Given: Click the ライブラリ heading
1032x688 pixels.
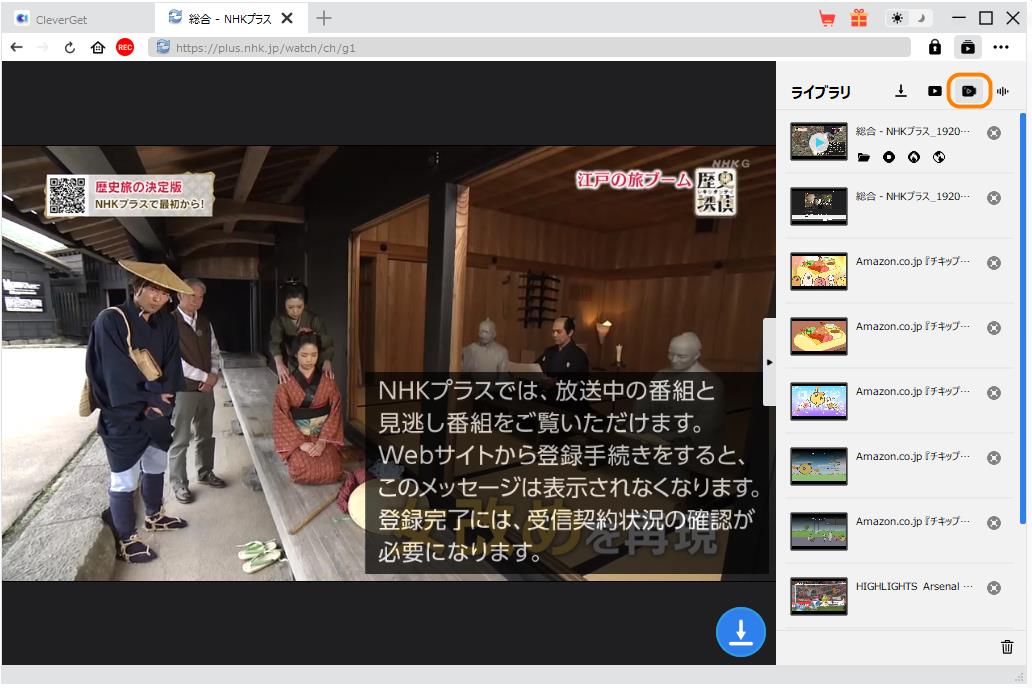Looking at the screenshot, I should [x=821, y=92].
